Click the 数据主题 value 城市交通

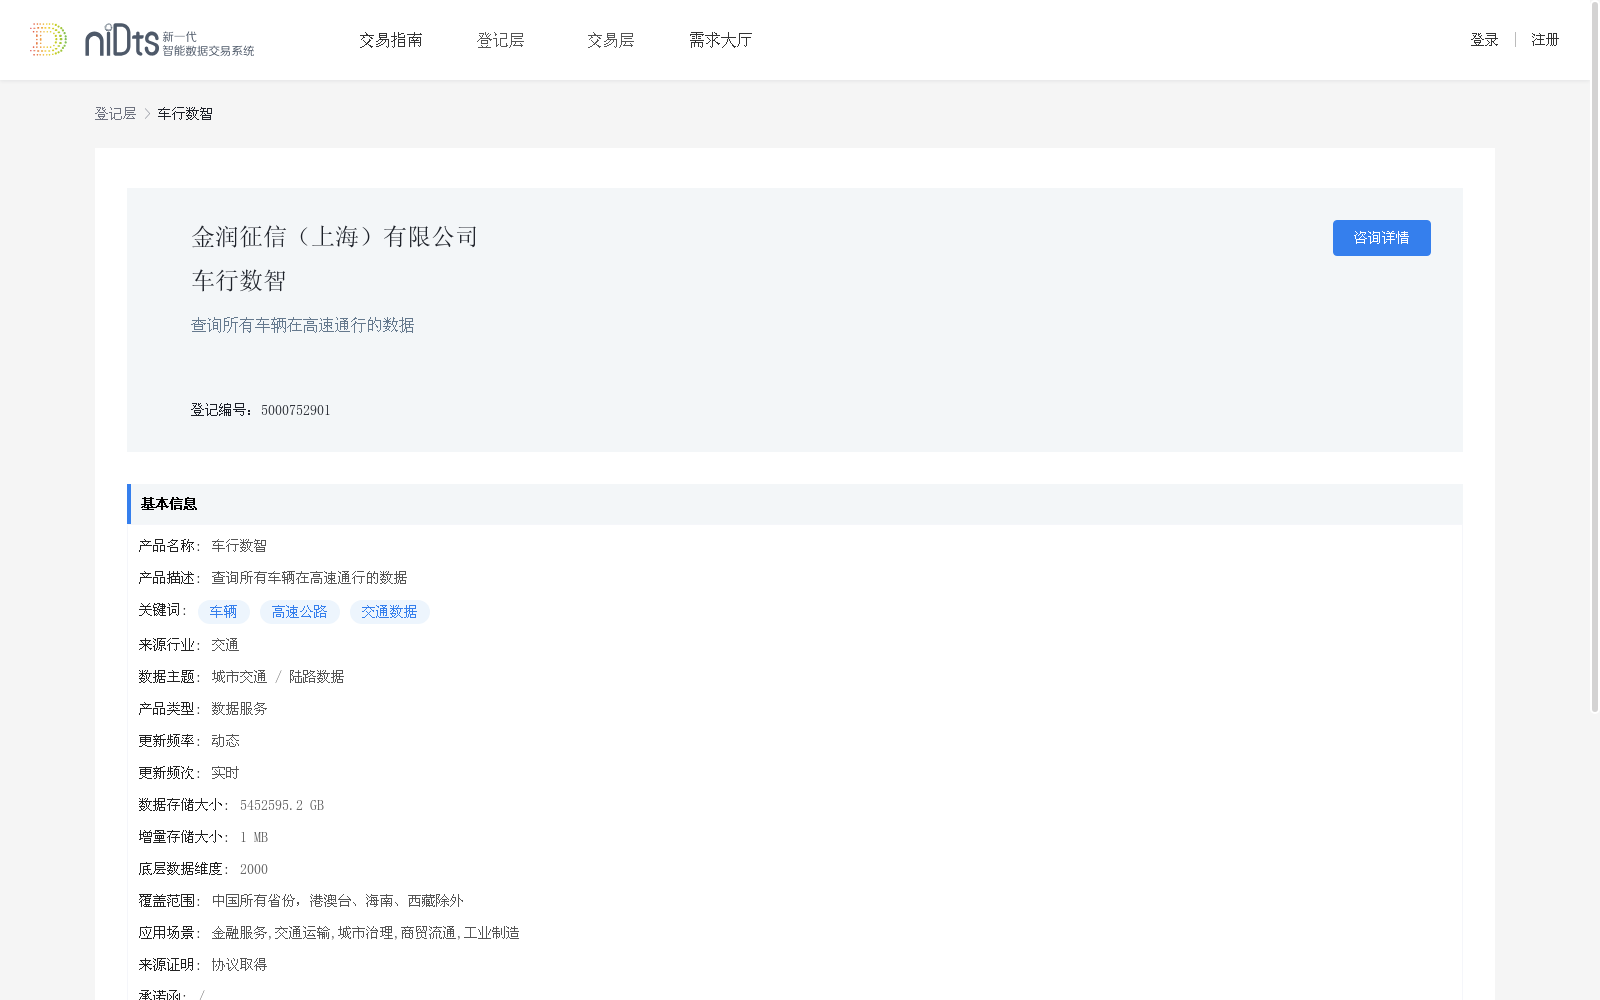click(239, 677)
